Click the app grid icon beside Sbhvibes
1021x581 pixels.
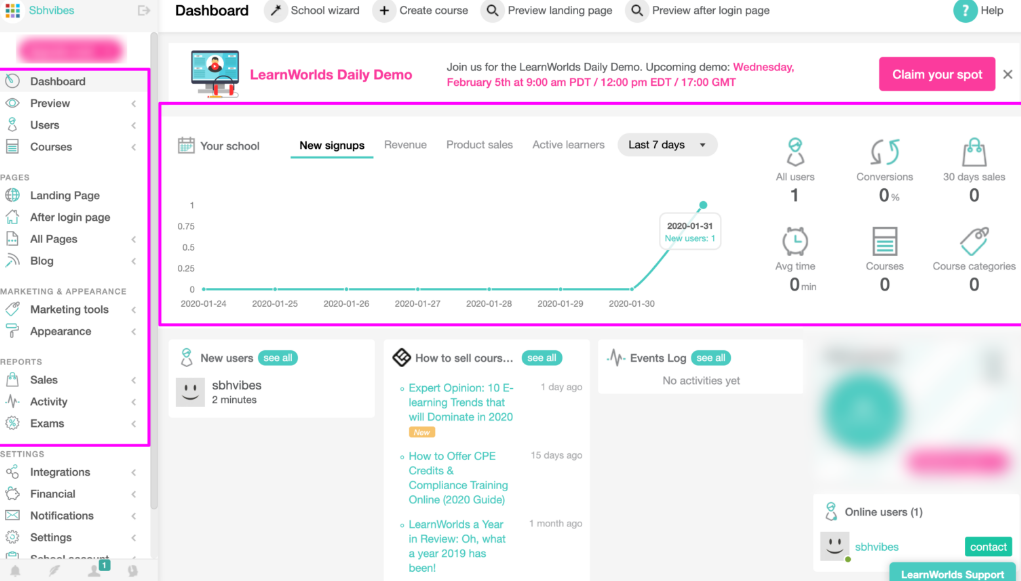click(x=12, y=11)
